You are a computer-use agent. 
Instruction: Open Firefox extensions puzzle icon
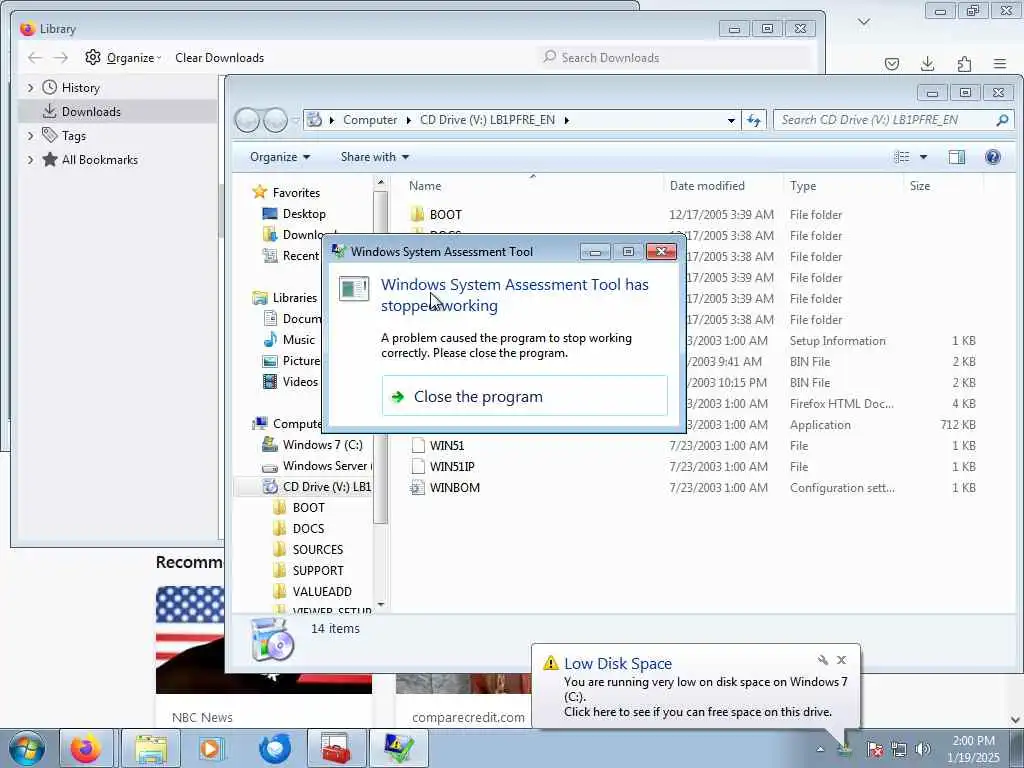964,63
